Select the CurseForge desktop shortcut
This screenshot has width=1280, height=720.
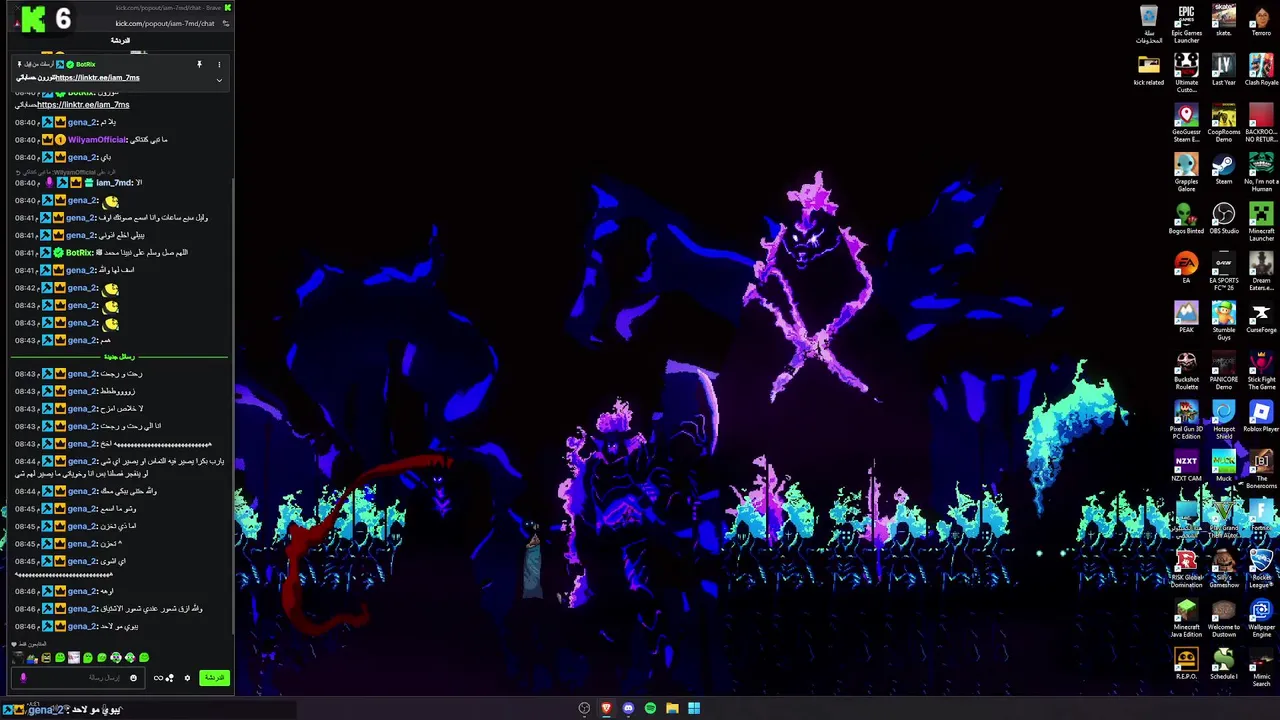click(x=1261, y=318)
